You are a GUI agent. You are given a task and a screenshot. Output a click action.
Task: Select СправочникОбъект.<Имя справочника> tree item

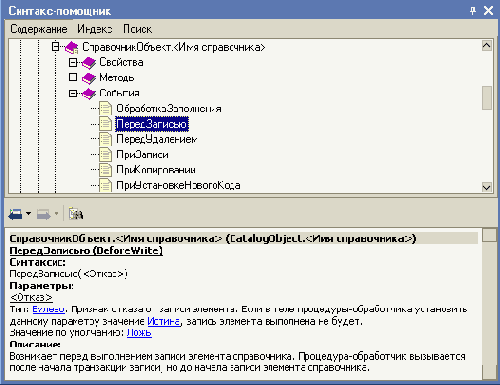coord(174,47)
